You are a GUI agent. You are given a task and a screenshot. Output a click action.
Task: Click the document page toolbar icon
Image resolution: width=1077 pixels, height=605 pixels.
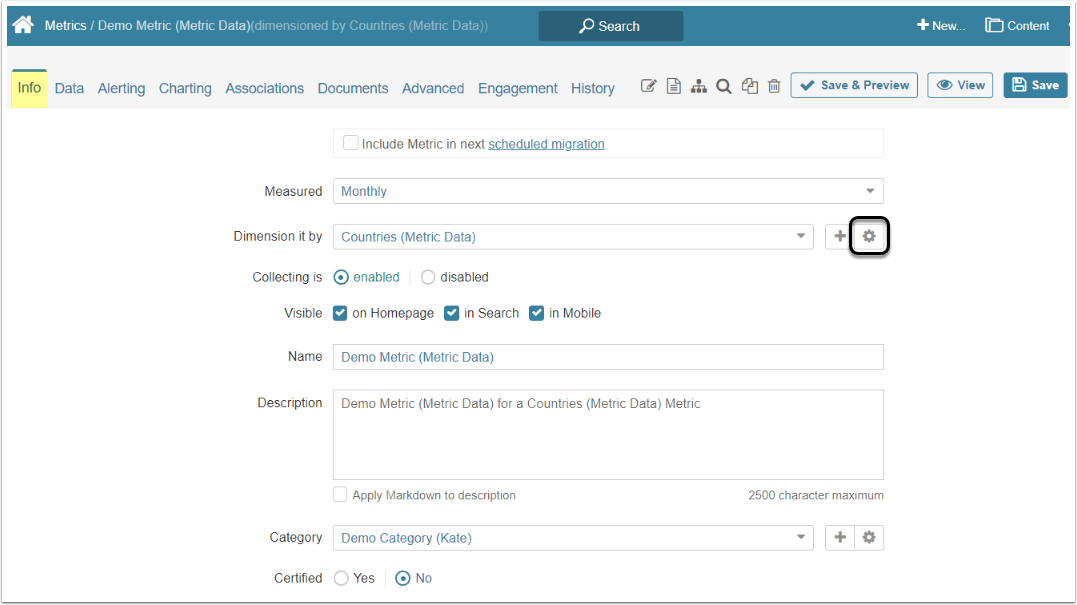(x=674, y=87)
